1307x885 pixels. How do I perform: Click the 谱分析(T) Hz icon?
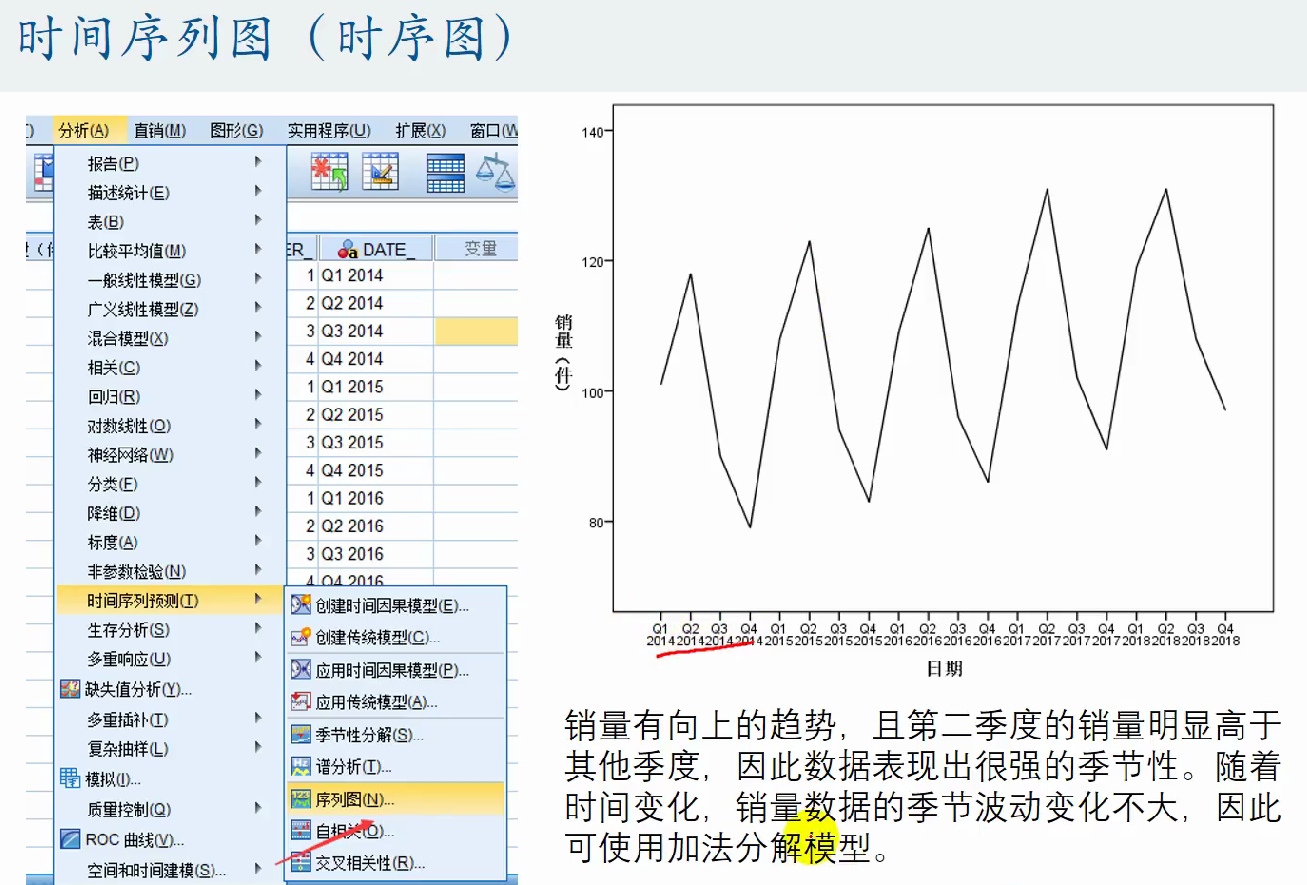(x=301, y=767)
